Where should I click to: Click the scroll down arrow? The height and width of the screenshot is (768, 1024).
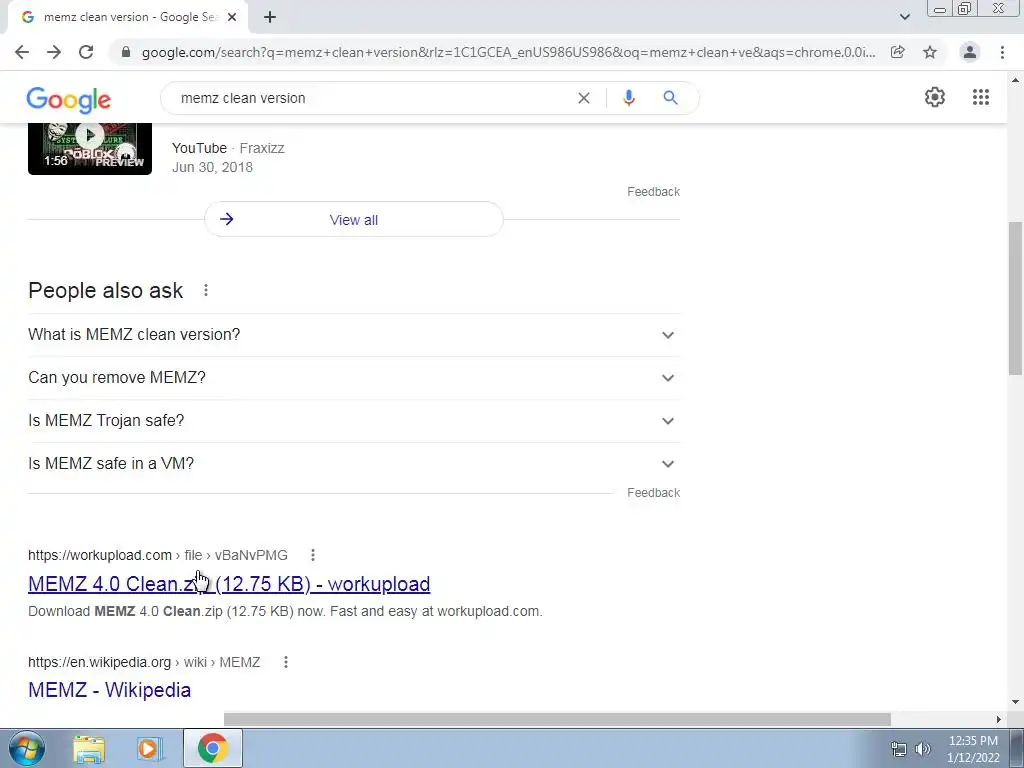1015,703
